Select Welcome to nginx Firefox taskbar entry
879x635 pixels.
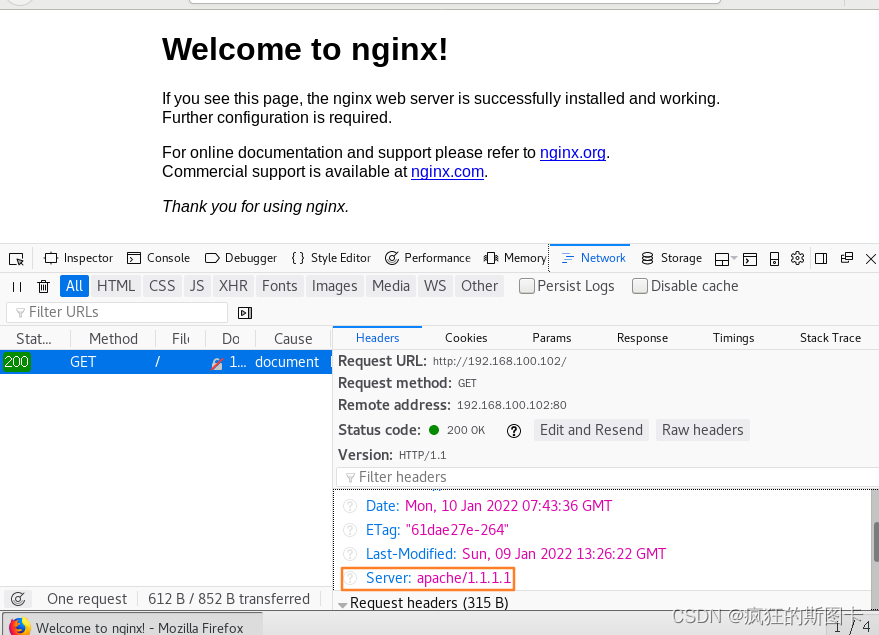pos(132,625)
